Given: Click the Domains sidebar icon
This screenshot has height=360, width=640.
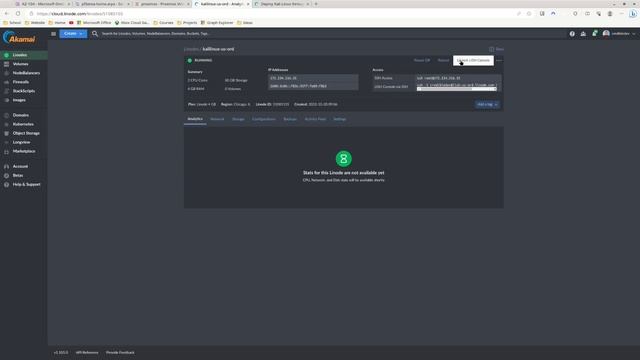Looking at the screenshot, I should (6, 116).
